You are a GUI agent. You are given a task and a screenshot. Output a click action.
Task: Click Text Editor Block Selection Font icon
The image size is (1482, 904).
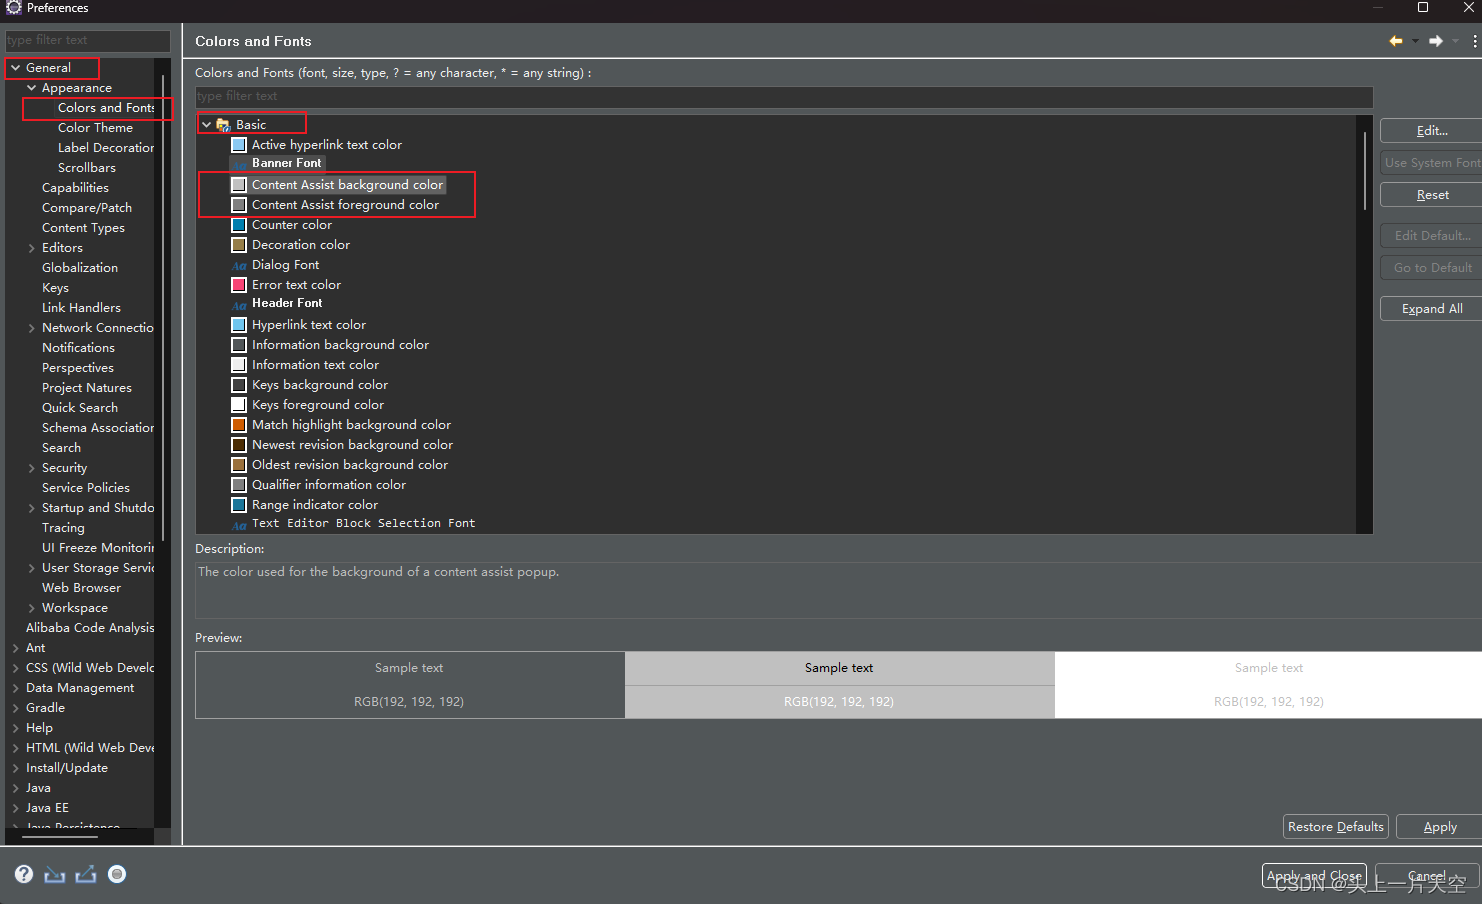pyautogui.click(x=239, y=524)
